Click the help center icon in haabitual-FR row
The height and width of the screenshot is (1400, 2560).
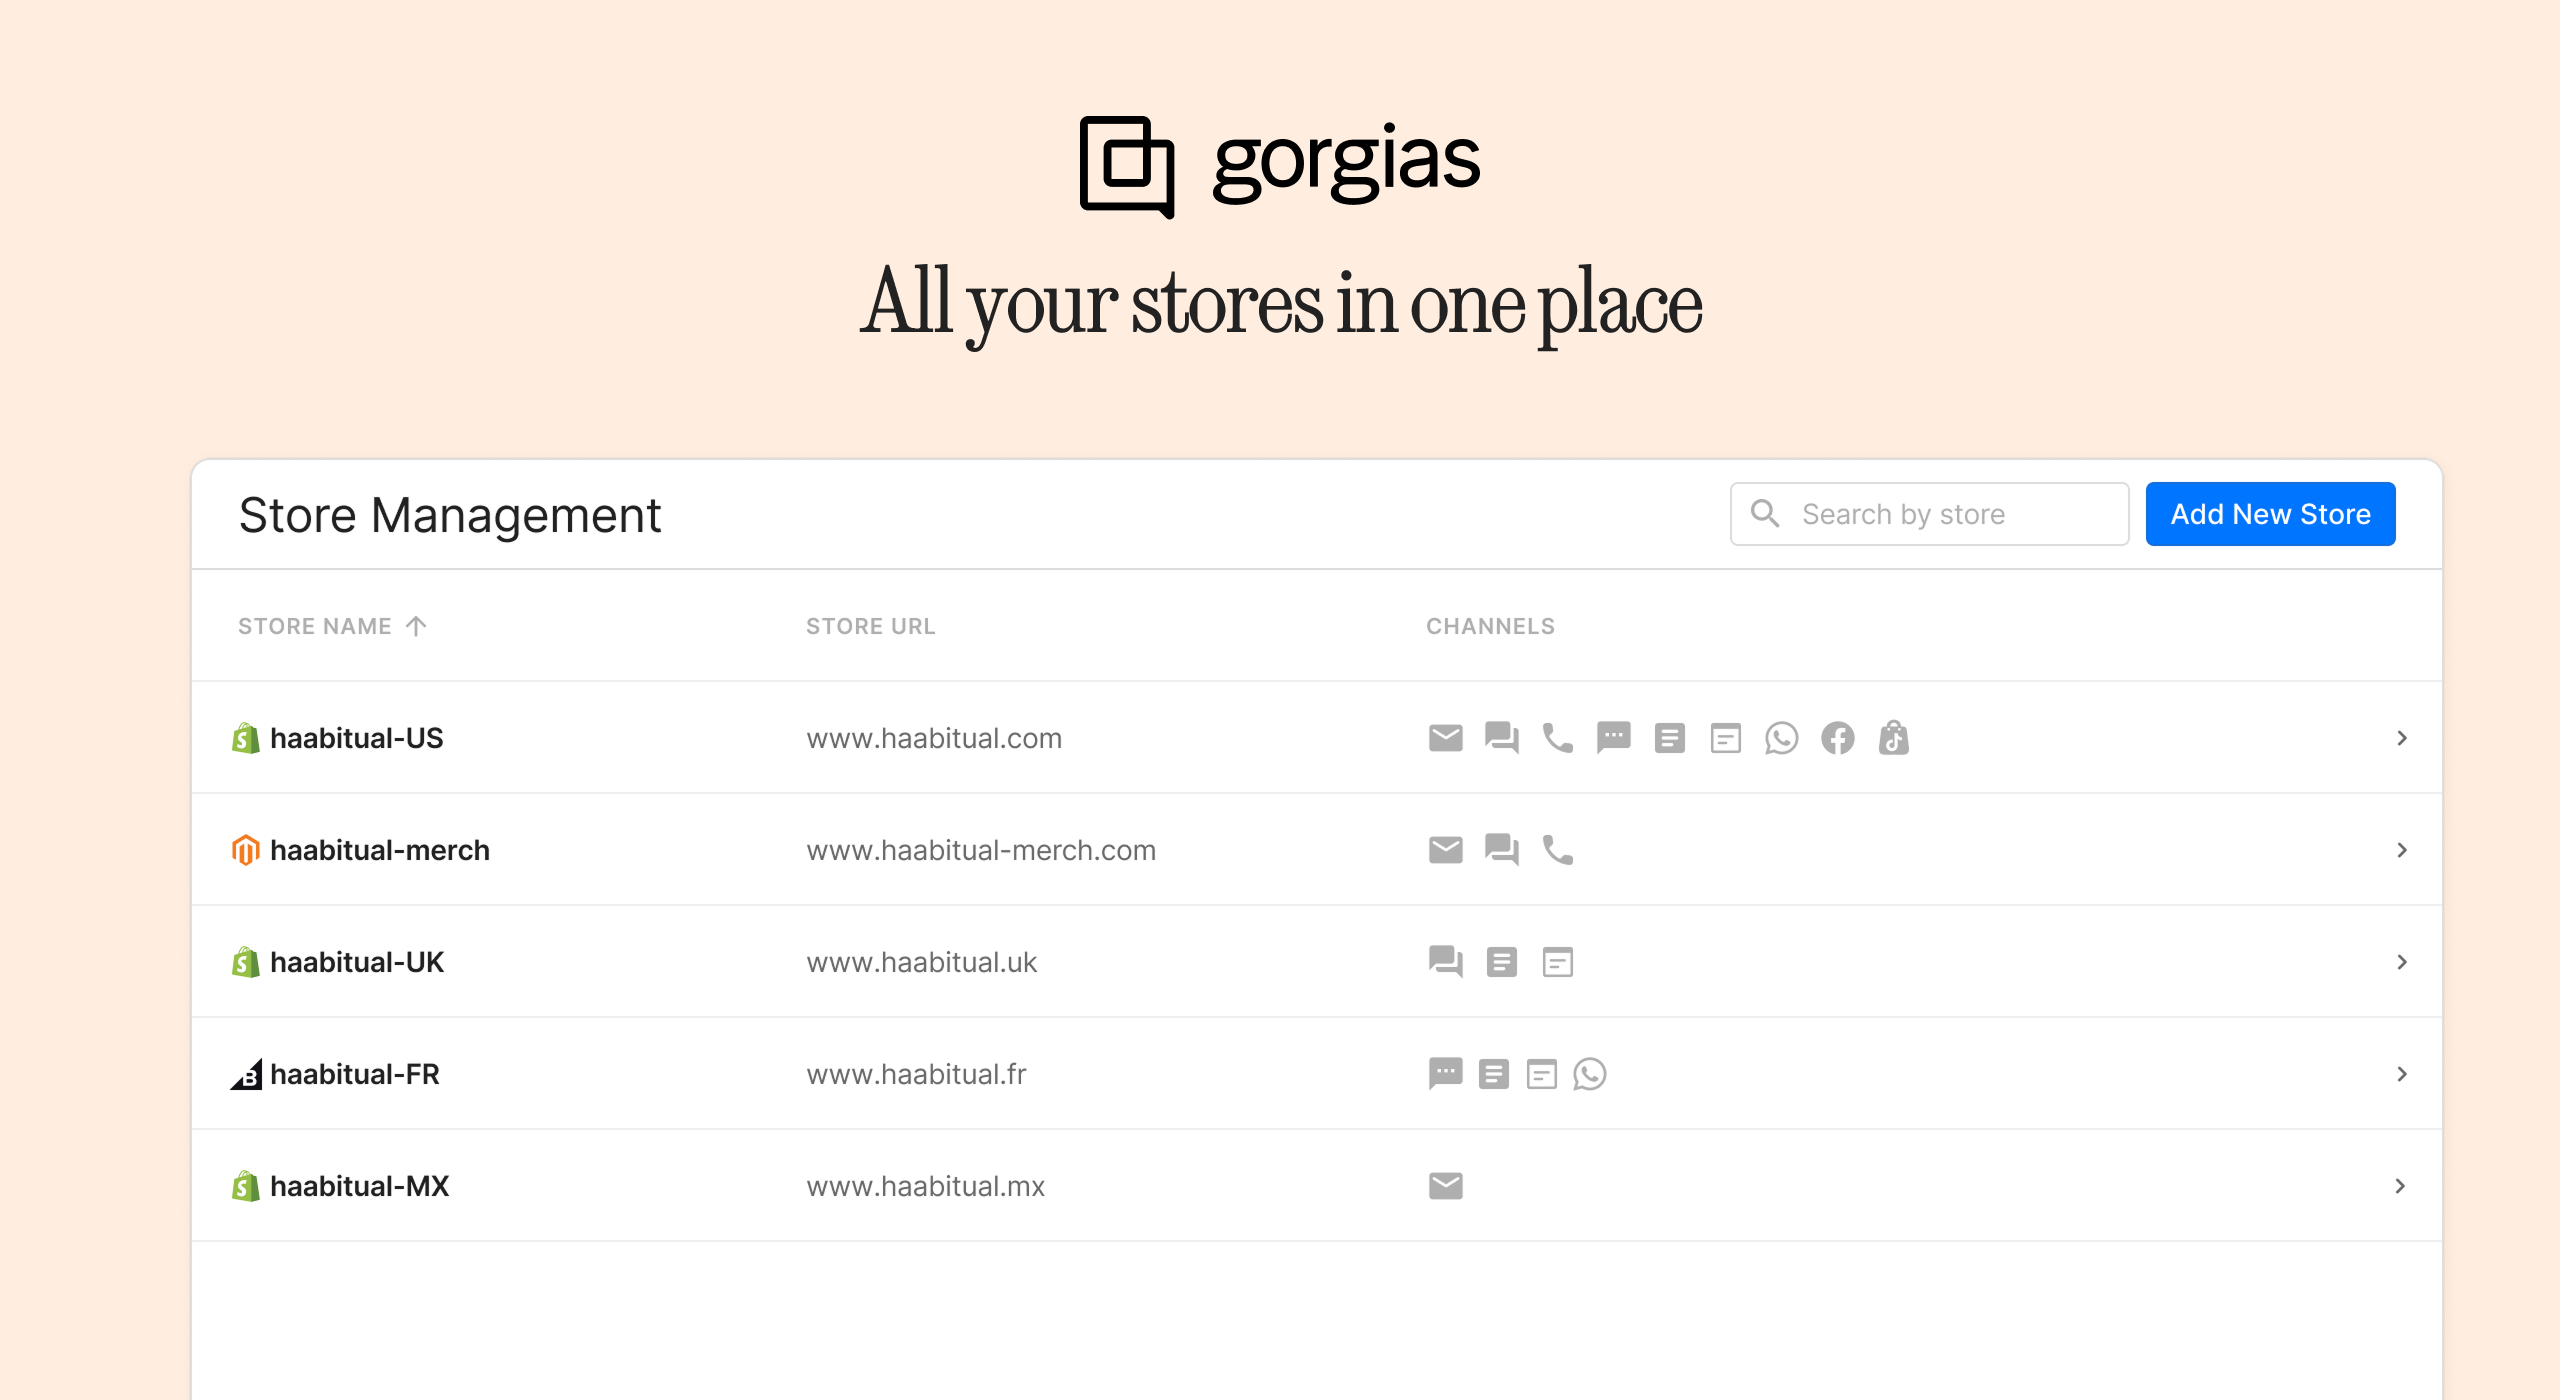(1493, 1074)
